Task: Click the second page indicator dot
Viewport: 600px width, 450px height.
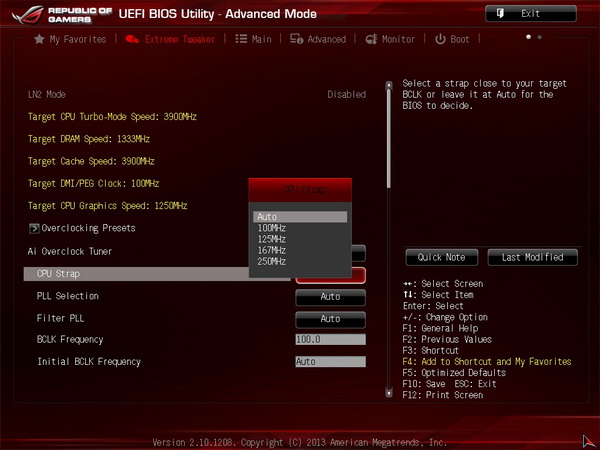Action: (540, 37)
